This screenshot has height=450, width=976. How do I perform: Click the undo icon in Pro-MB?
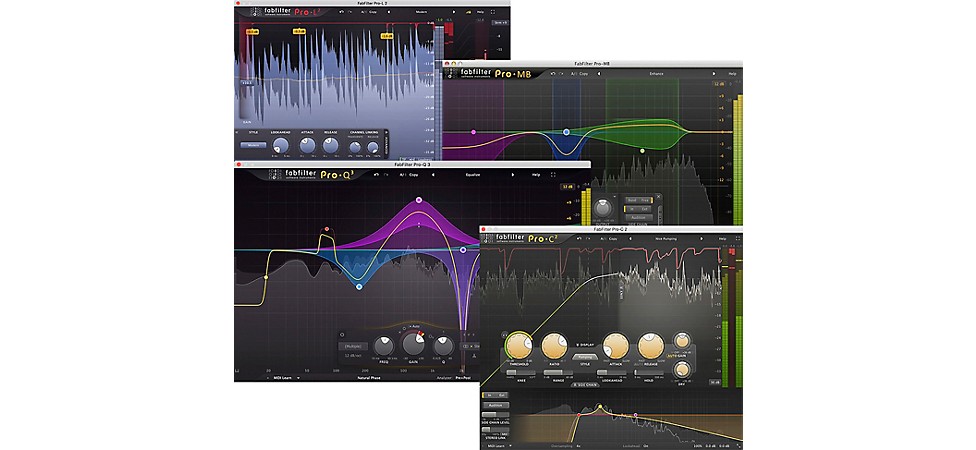553,74
